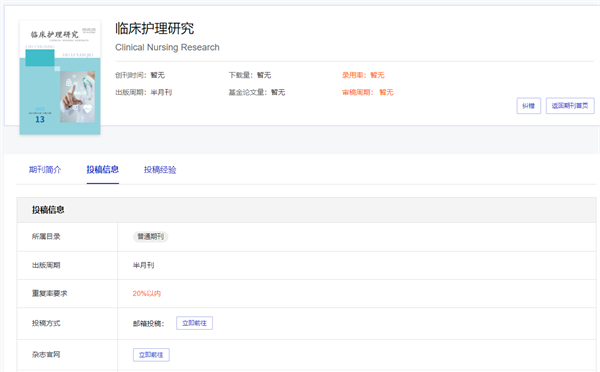Image resolution: width=600 pixels, height=372 pixels.
Task: Open the 投稿经验 tab
Action: pos(160,170)
